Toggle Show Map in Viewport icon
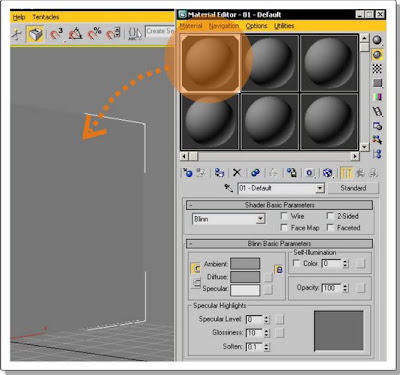Viewport: 400px width, 375px height. tap(328, 173)
